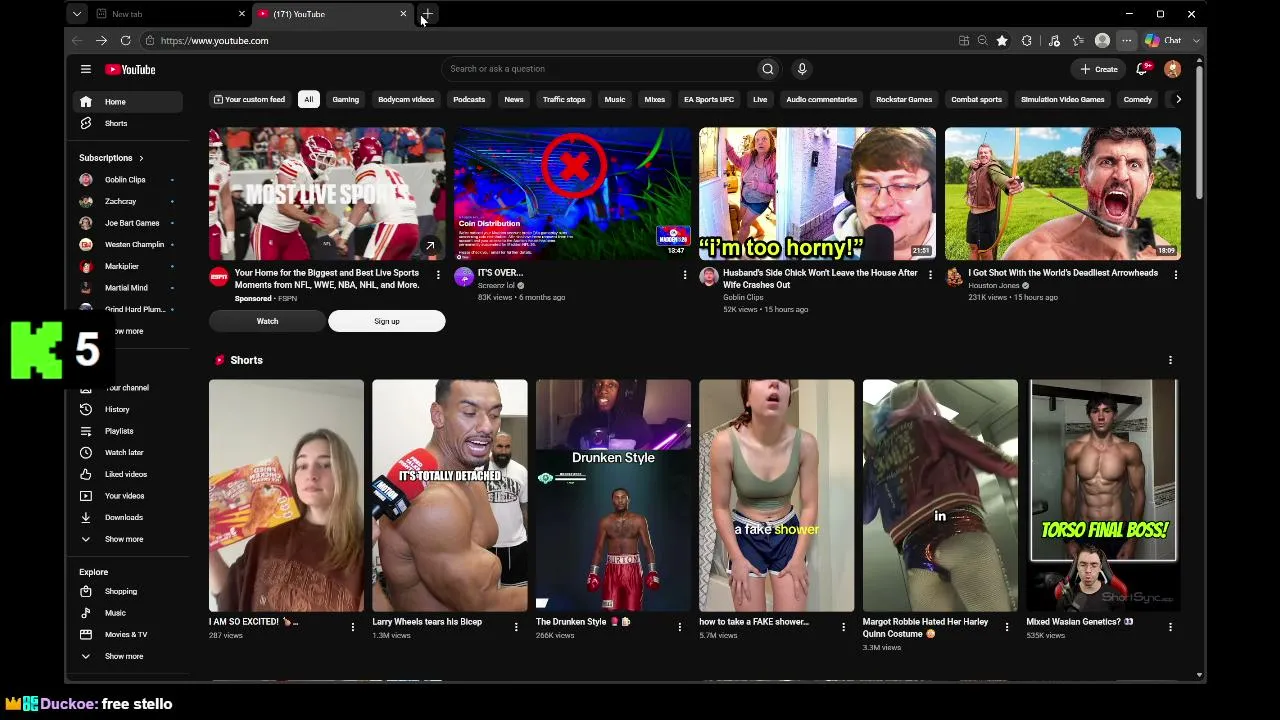Select the Podcasts filter chip

pyautogui.click(x=469, y=99)
